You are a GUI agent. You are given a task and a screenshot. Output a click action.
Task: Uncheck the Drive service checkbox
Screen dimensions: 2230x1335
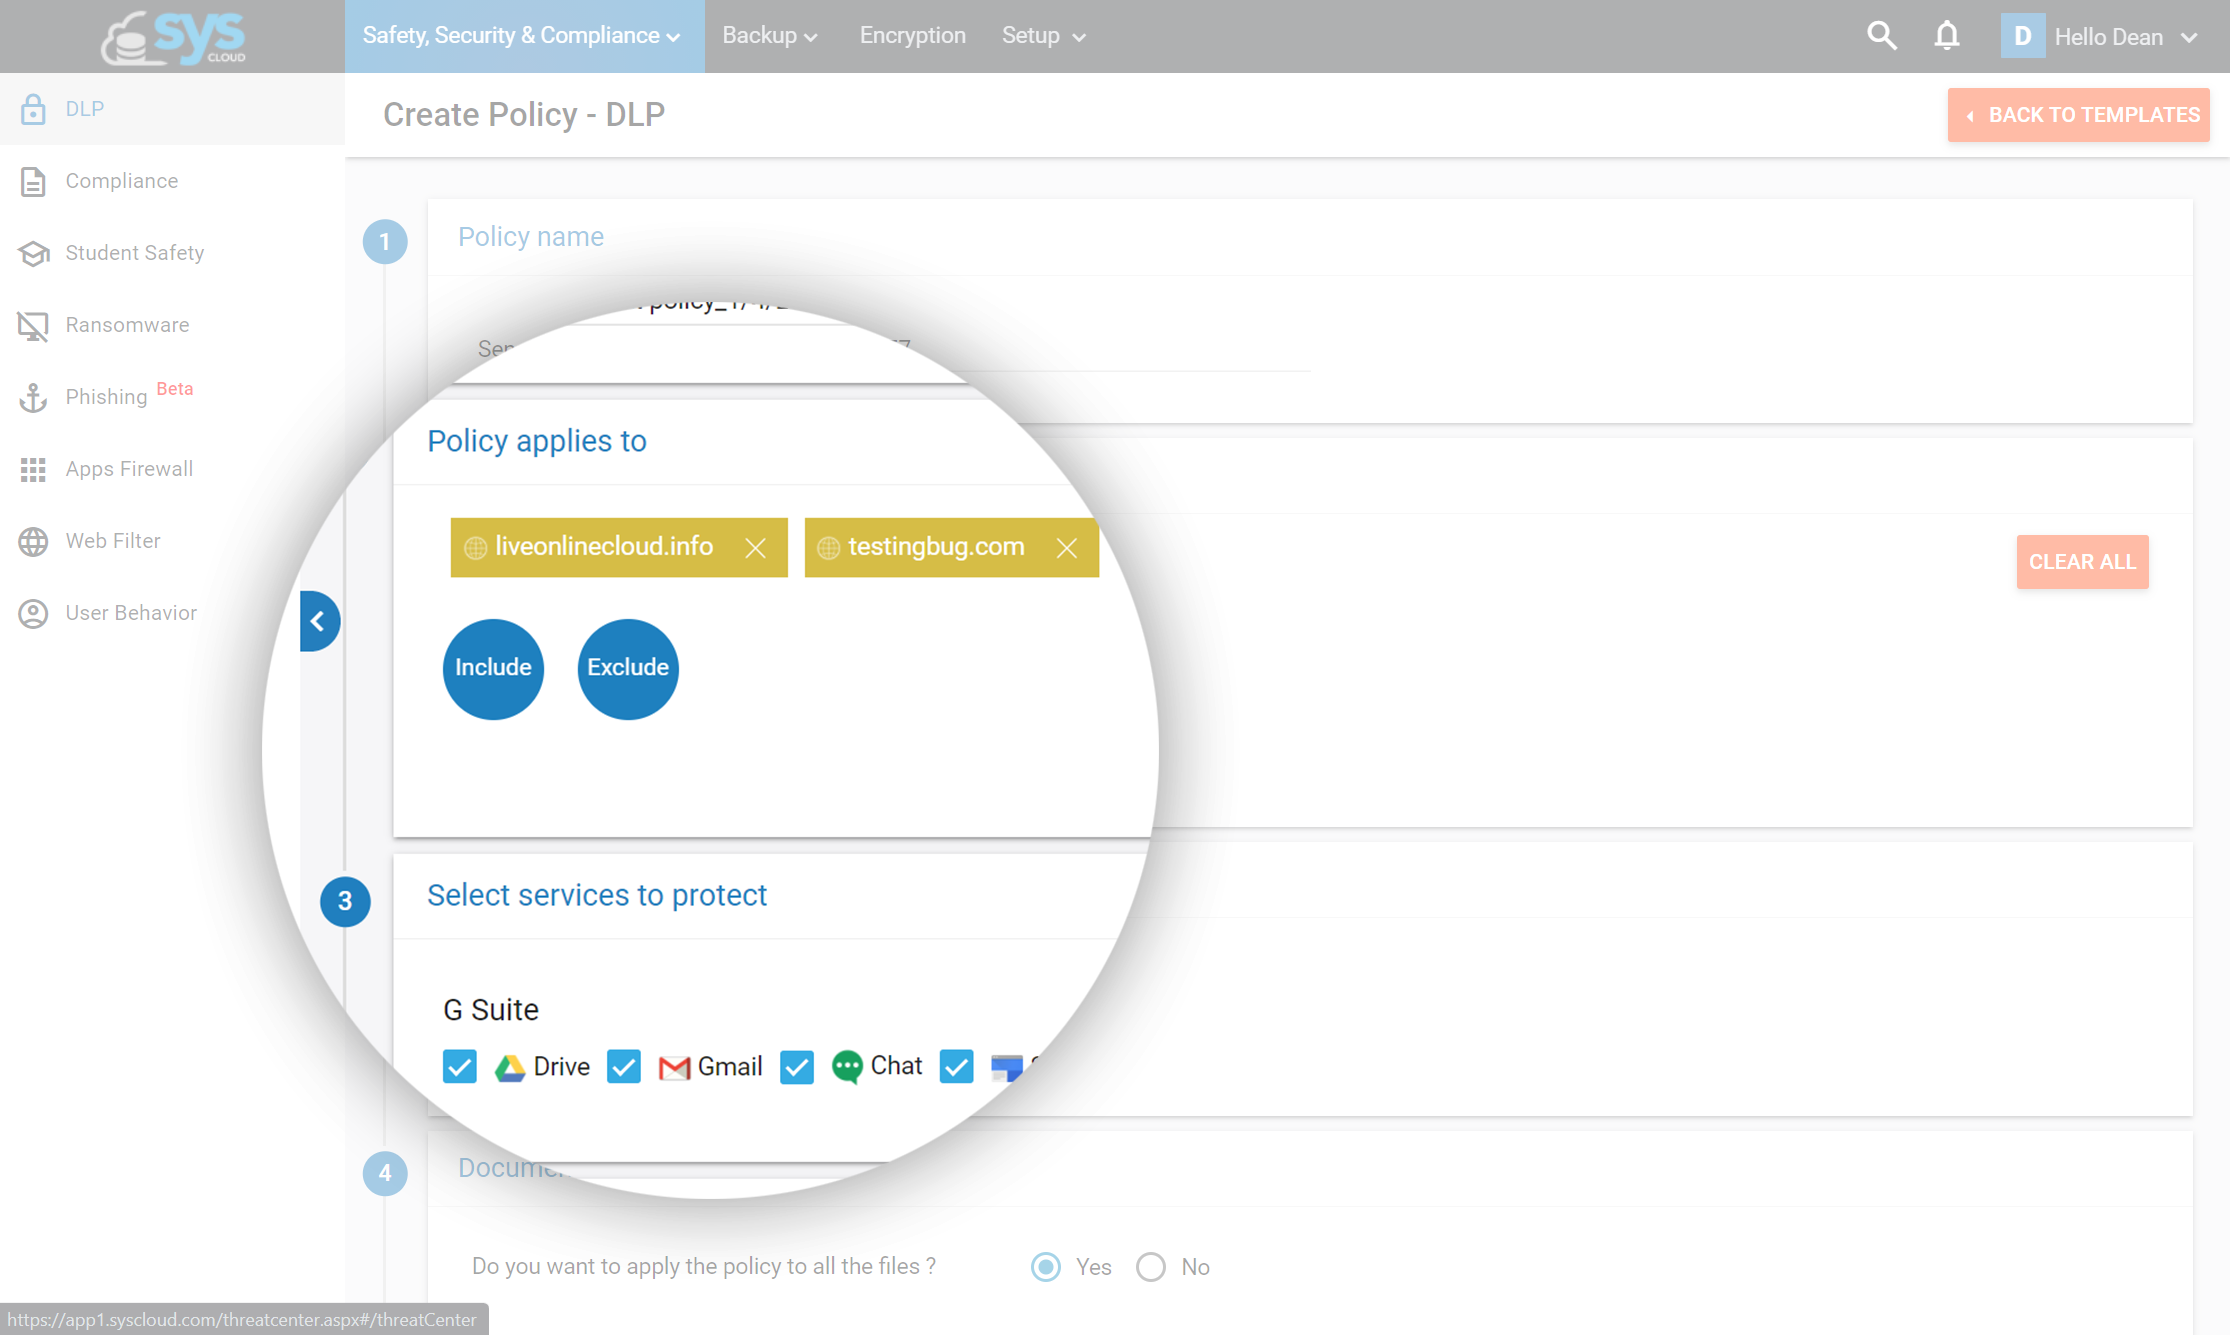459,1066
